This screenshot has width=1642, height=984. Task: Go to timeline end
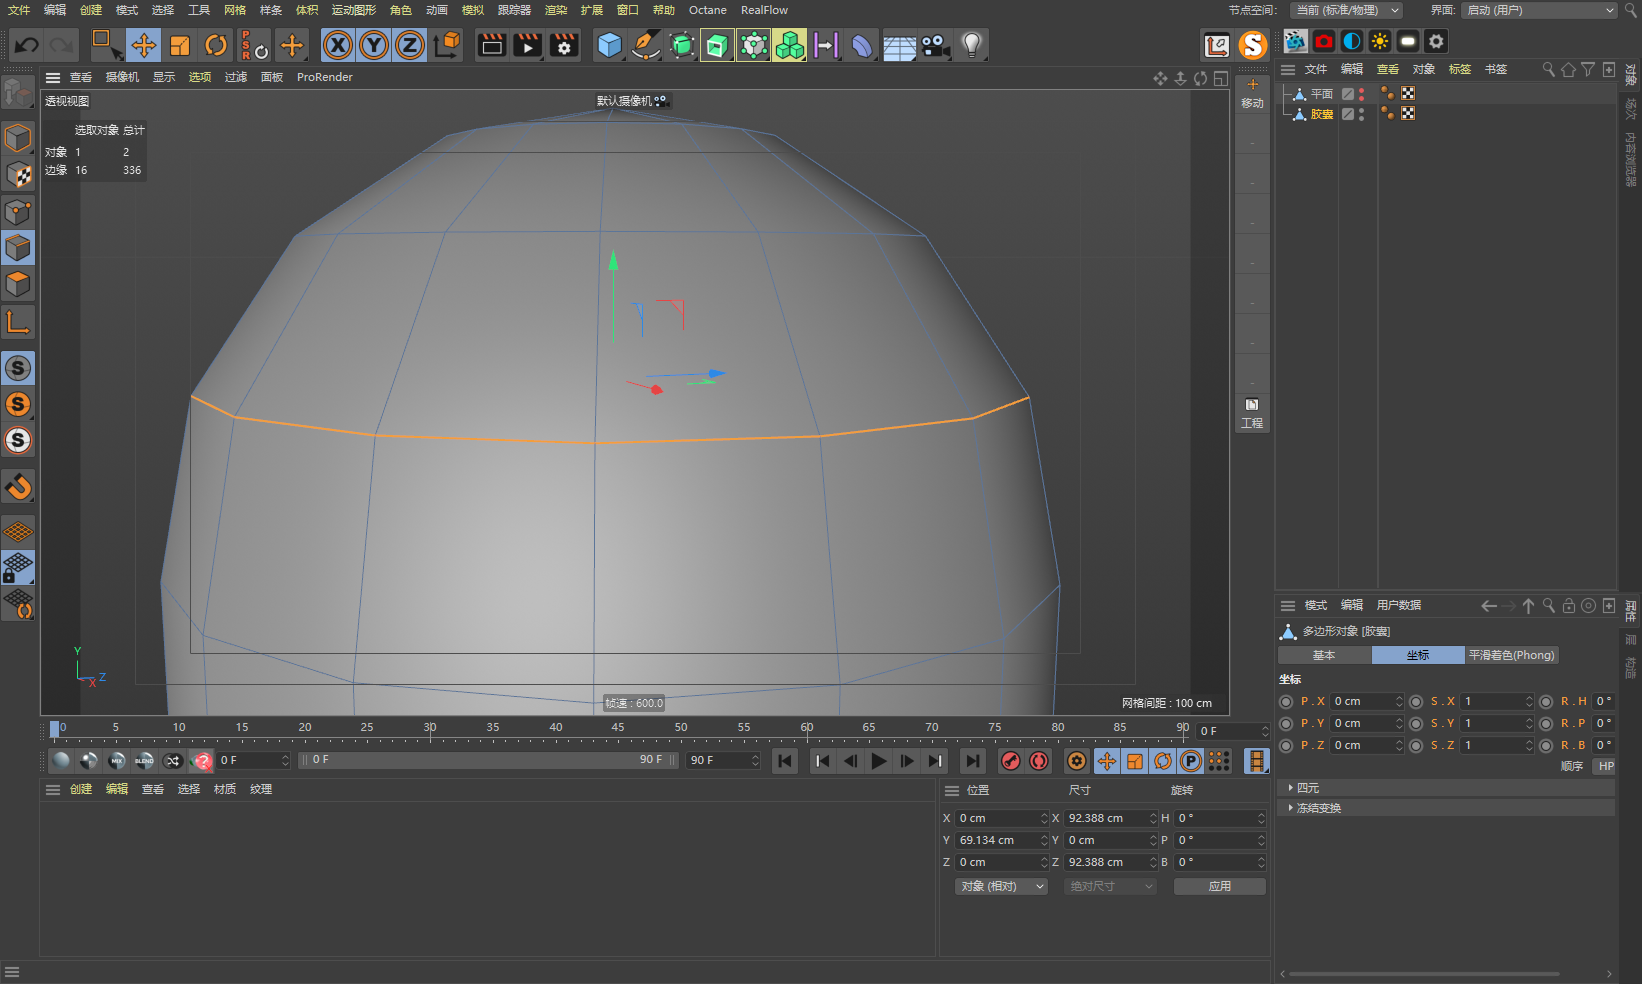(972, 761)
